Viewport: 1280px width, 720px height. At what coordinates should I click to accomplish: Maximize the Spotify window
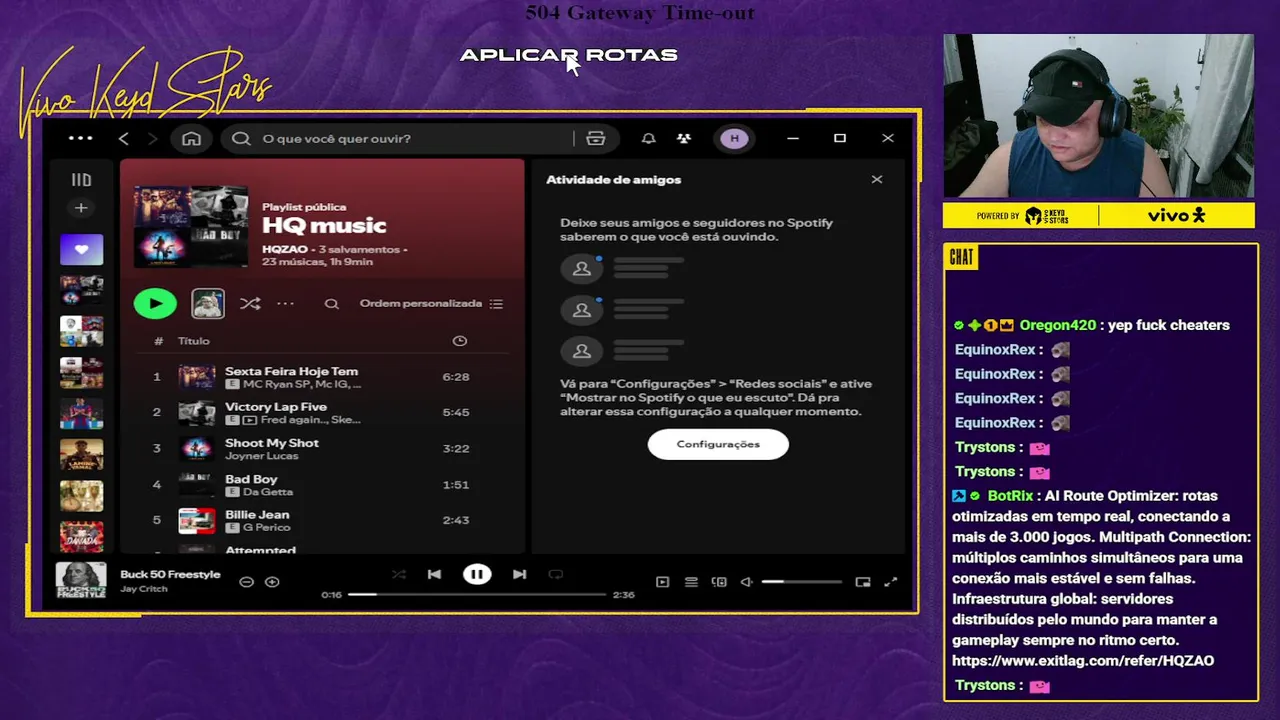(x=840, y=138)
